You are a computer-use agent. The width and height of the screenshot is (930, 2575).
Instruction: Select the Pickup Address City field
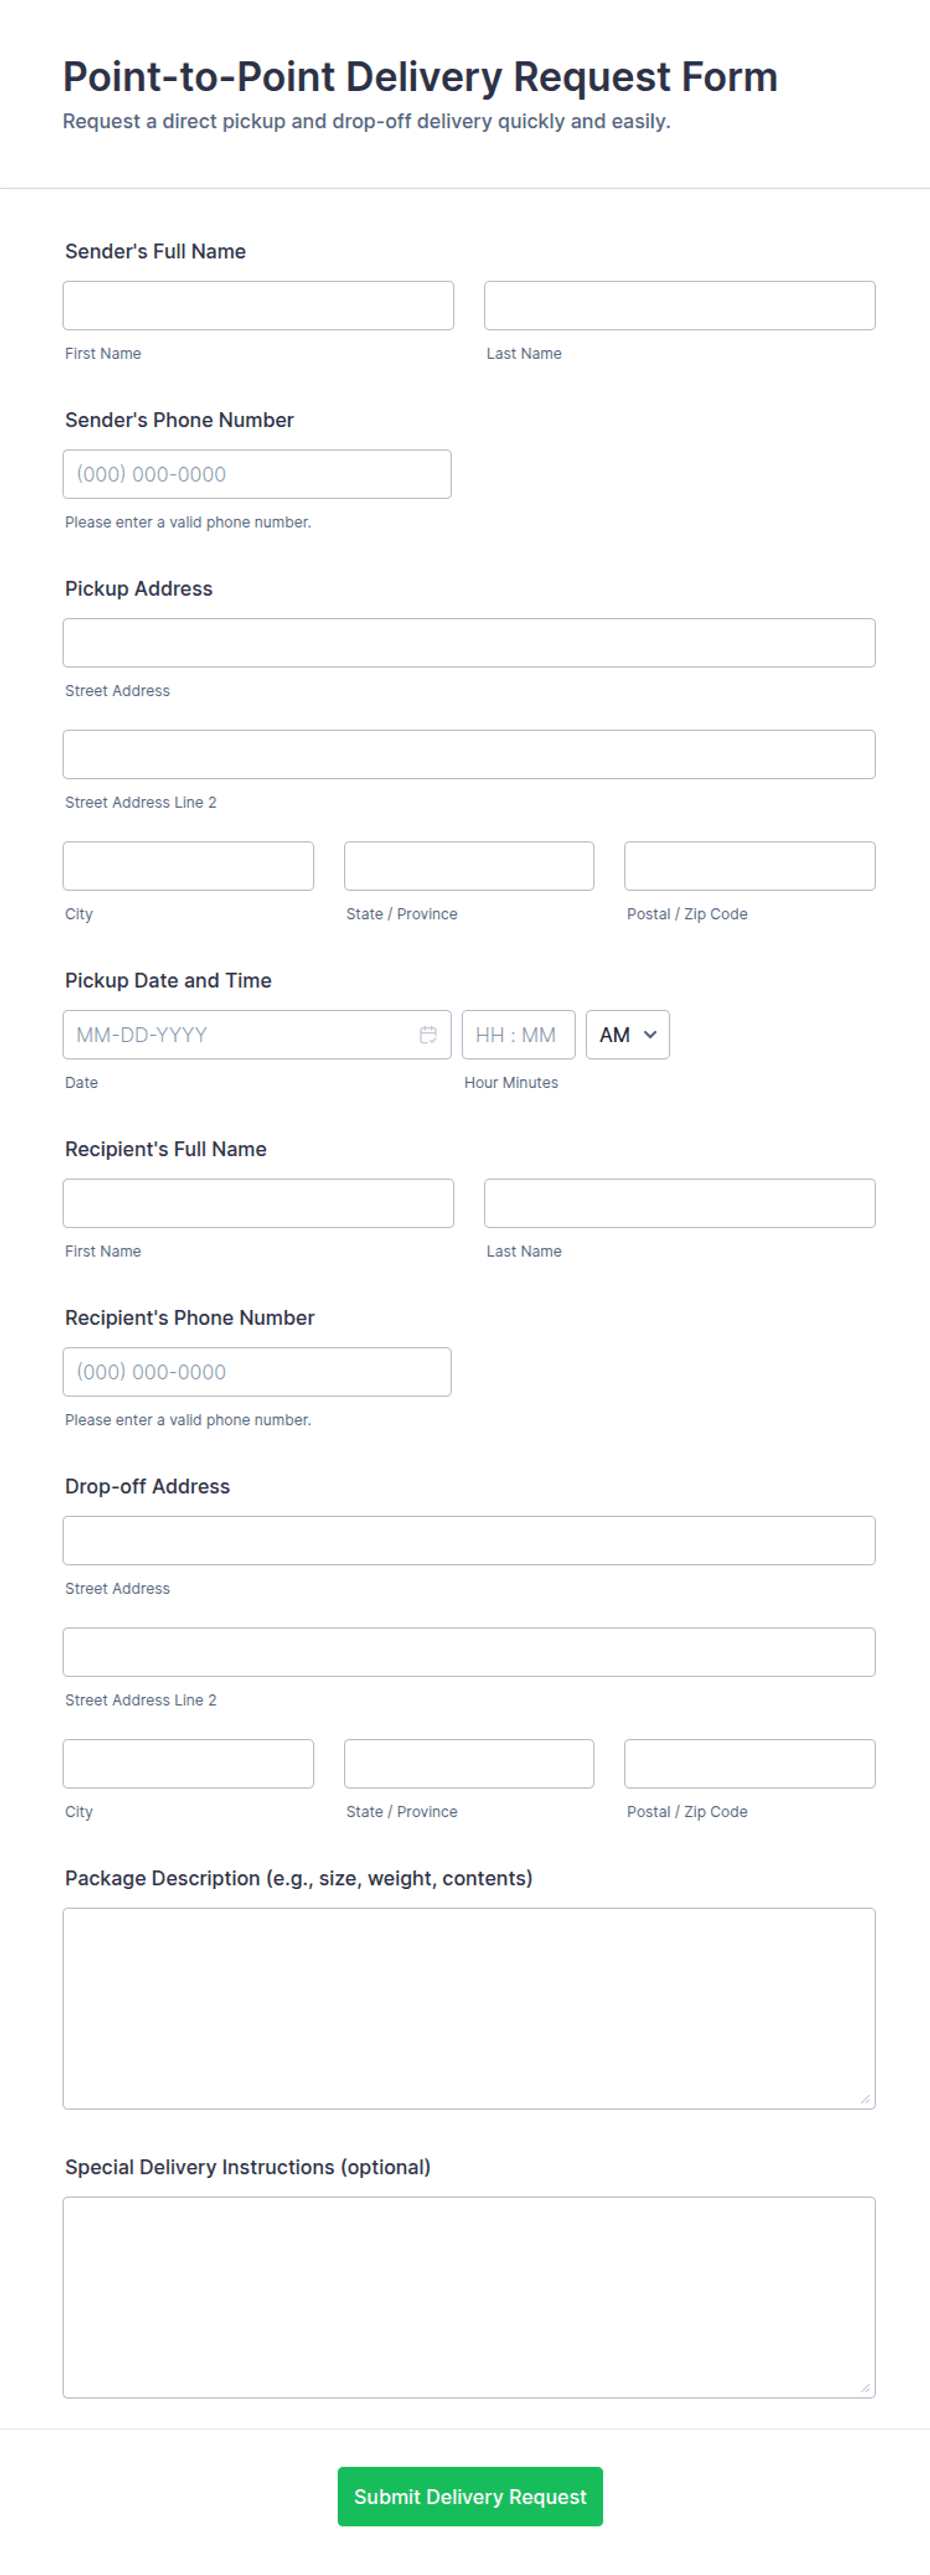tap(188, 866)
